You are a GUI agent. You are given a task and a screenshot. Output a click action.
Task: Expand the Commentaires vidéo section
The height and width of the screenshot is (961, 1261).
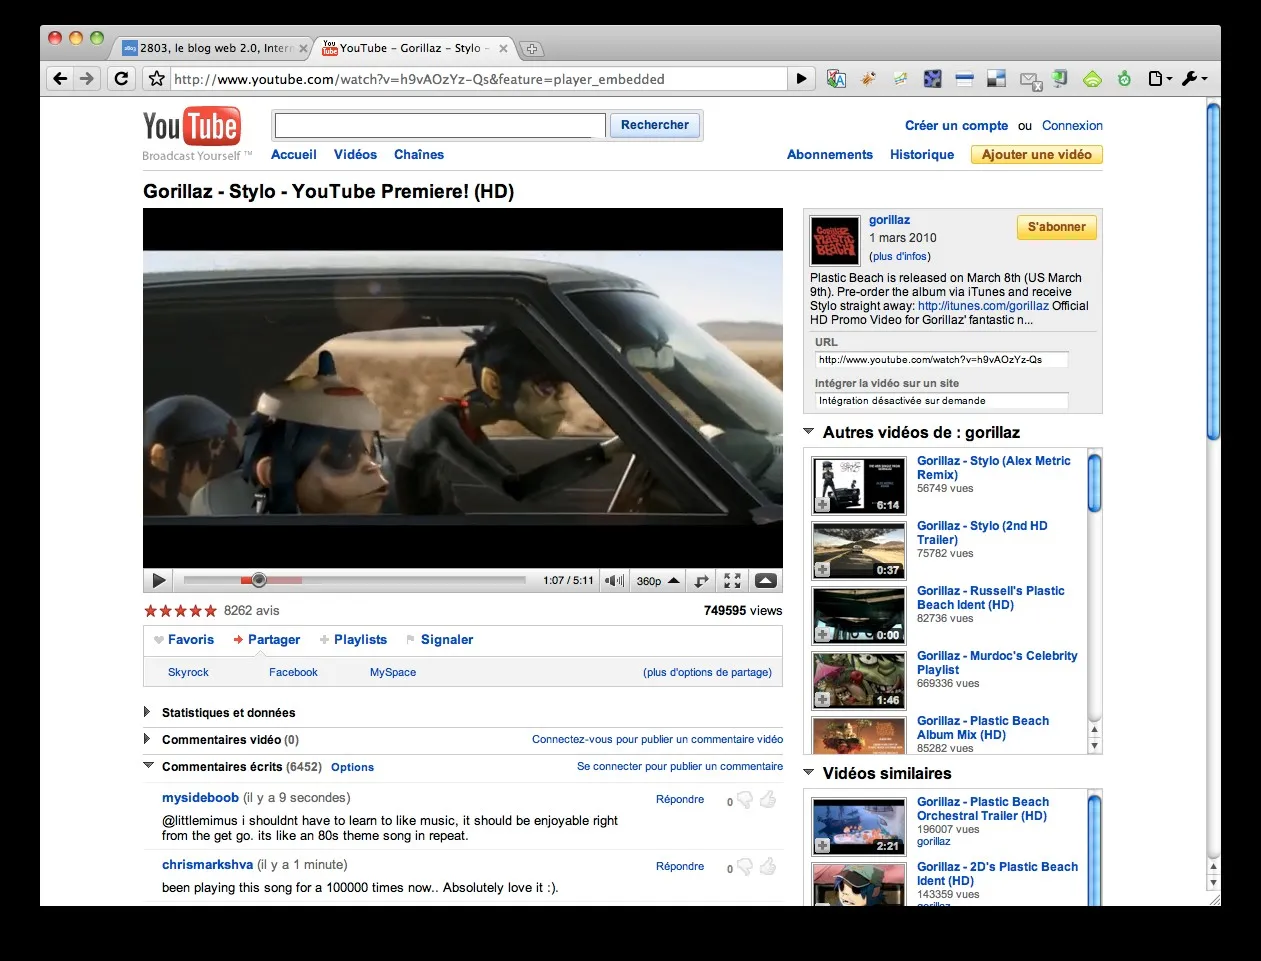(x=147, y=739)
